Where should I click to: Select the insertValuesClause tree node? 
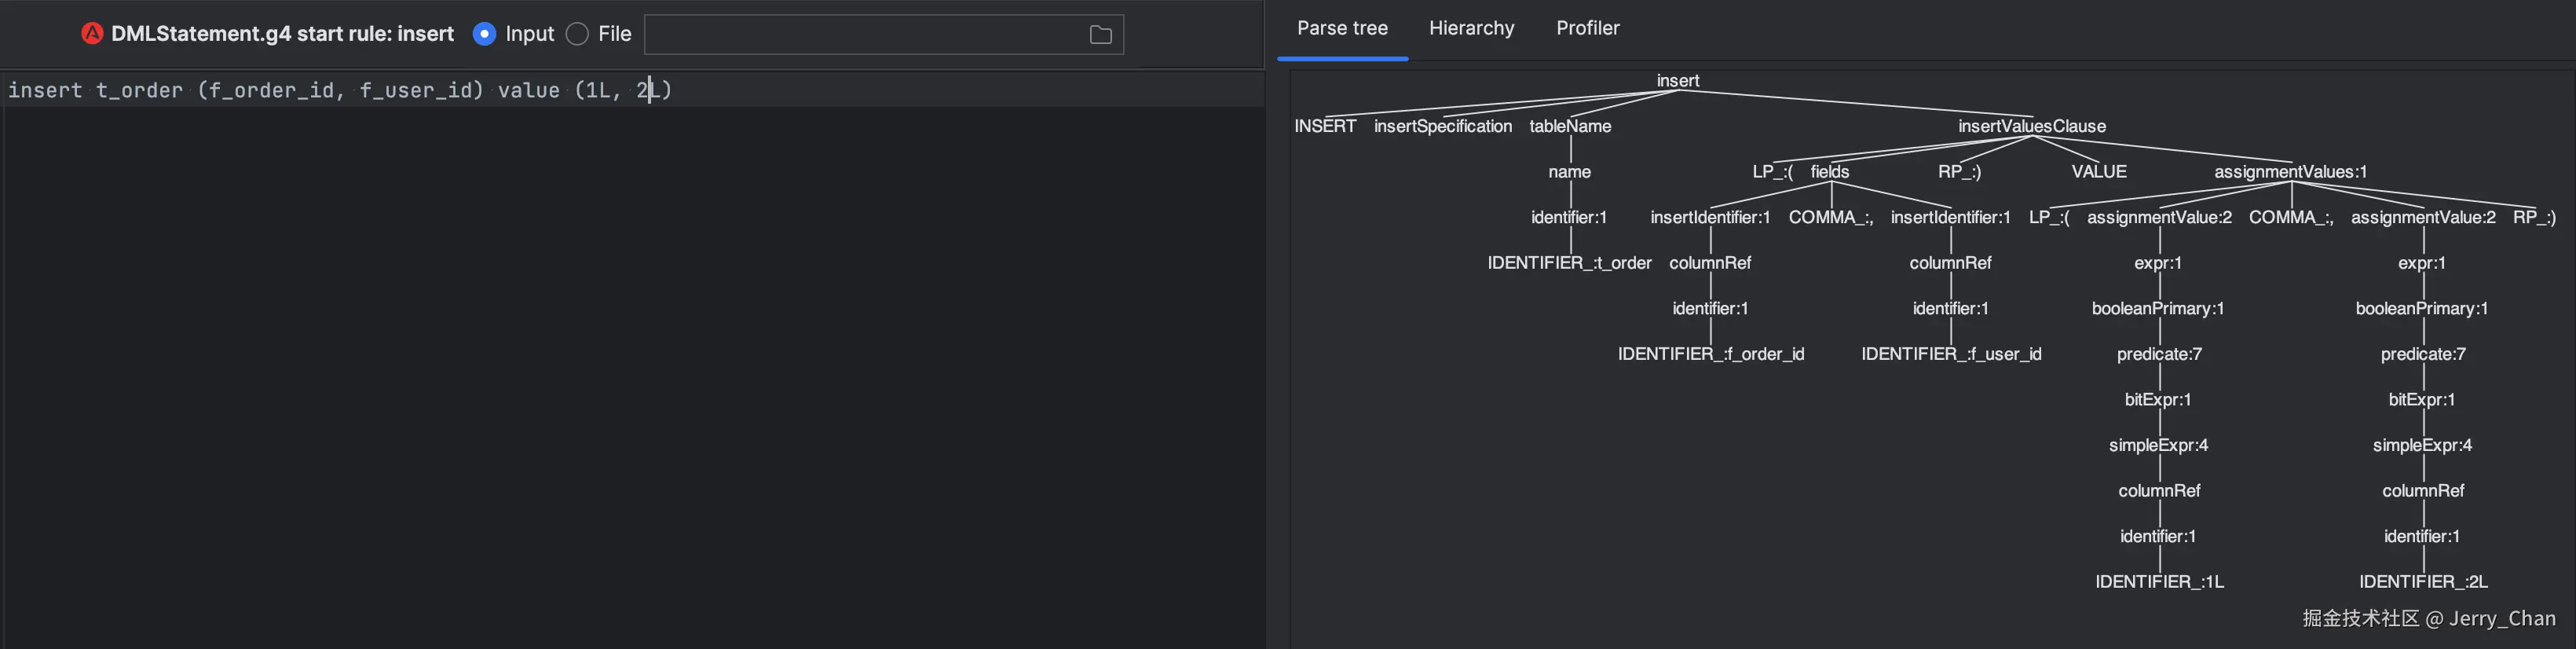tap(2031, 127)
